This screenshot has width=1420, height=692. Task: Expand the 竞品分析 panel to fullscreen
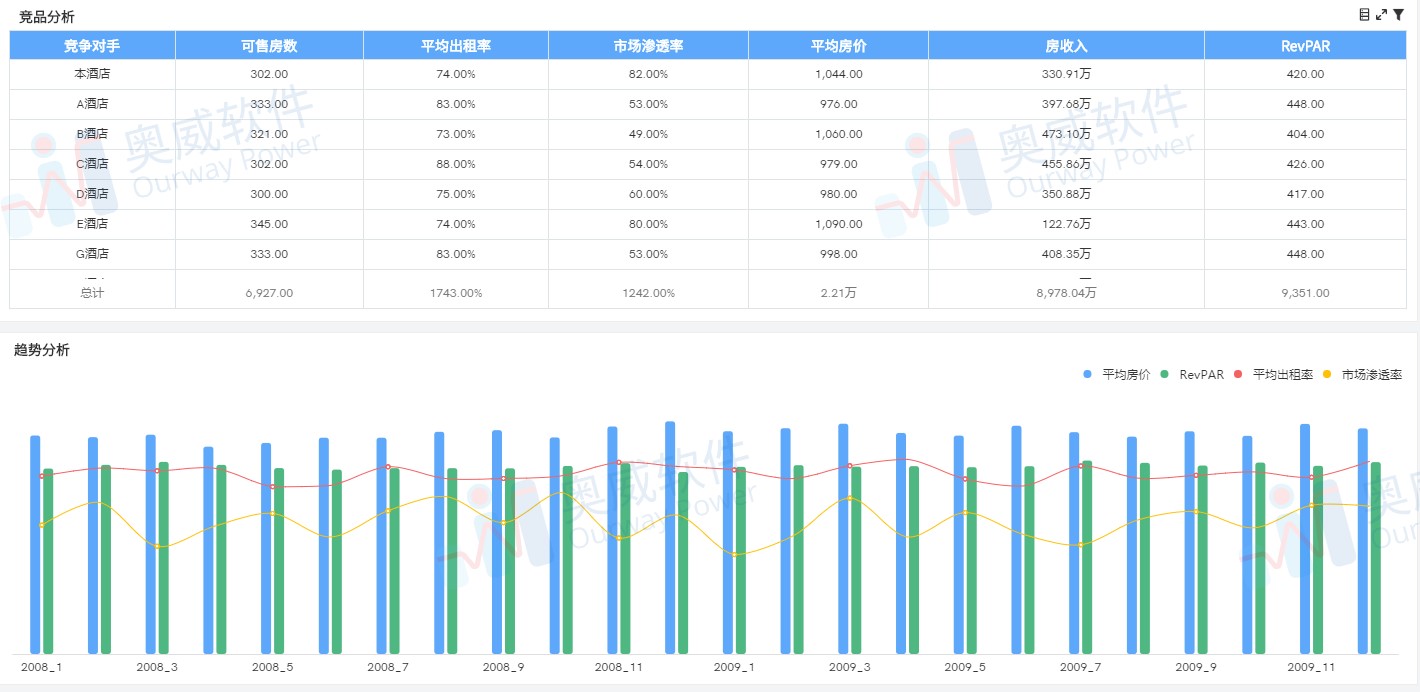(1381, 14)
